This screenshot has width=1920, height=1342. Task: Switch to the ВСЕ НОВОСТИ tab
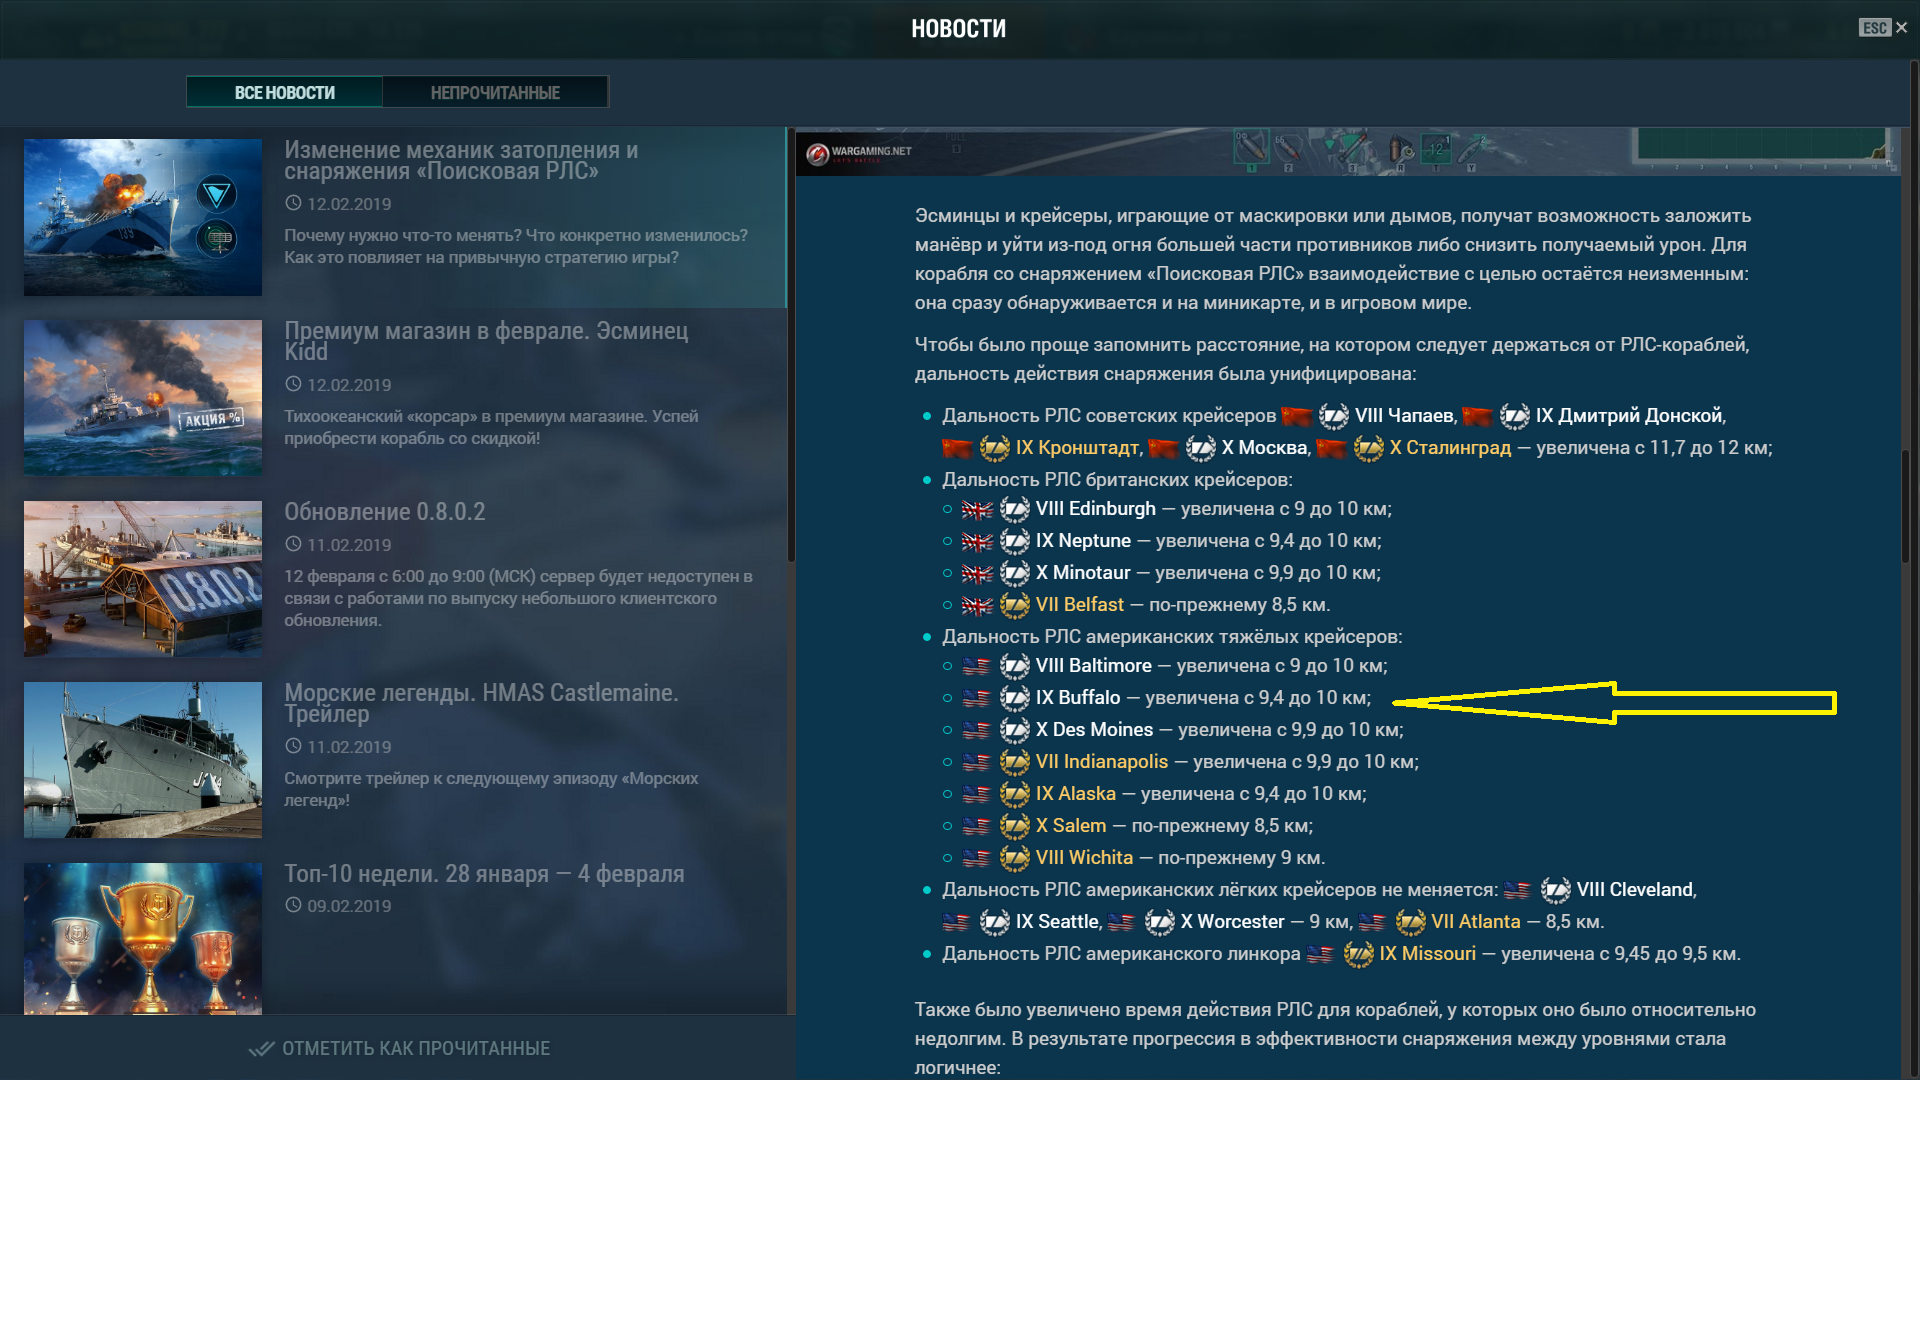point(284,92)
